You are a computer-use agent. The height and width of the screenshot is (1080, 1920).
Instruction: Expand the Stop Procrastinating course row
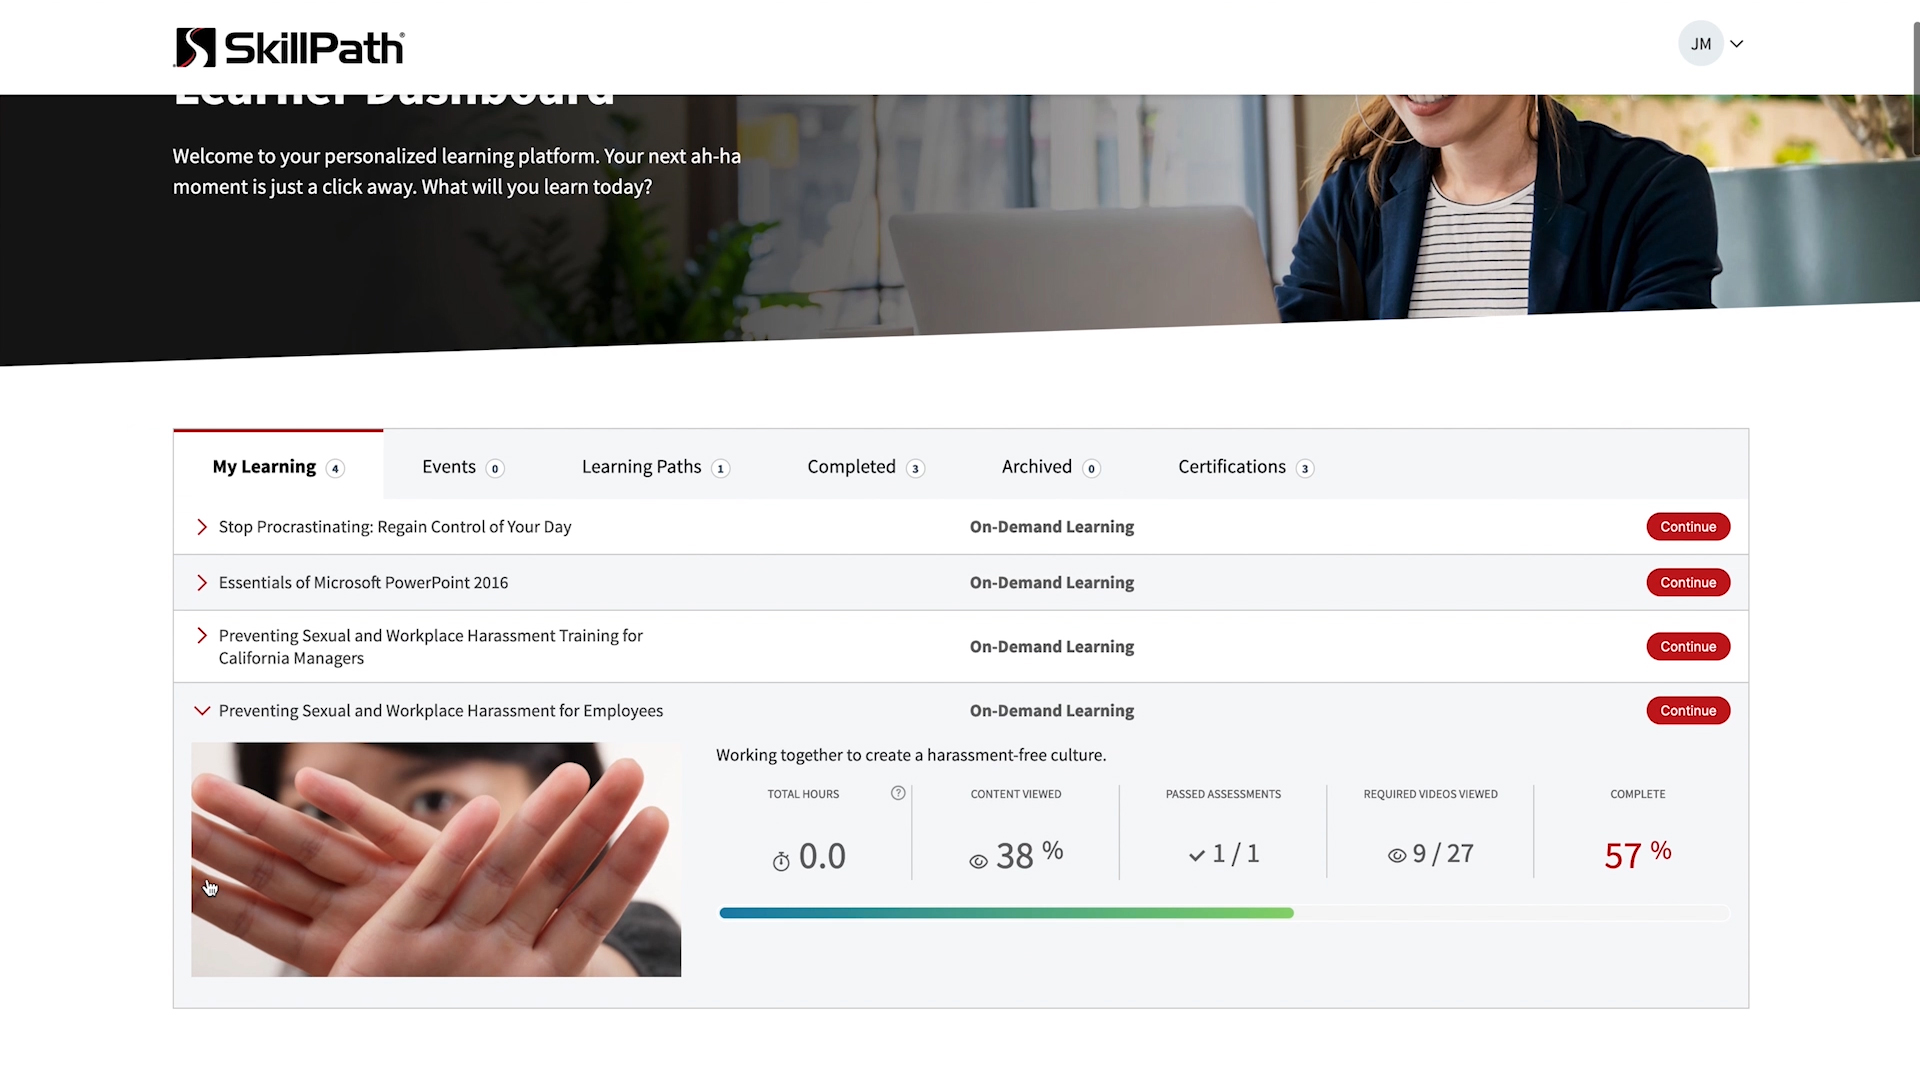pos(201,527)
